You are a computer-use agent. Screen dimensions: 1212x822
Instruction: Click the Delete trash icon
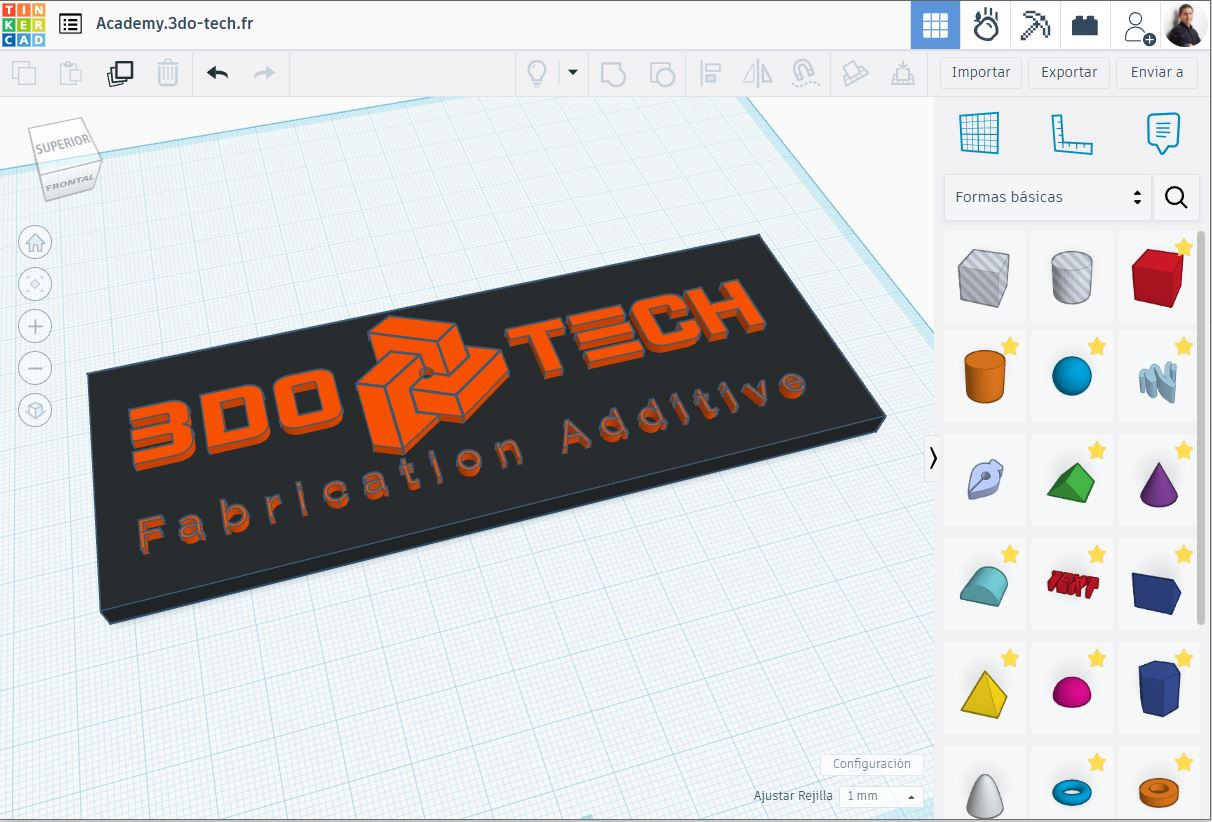(168, 73)
